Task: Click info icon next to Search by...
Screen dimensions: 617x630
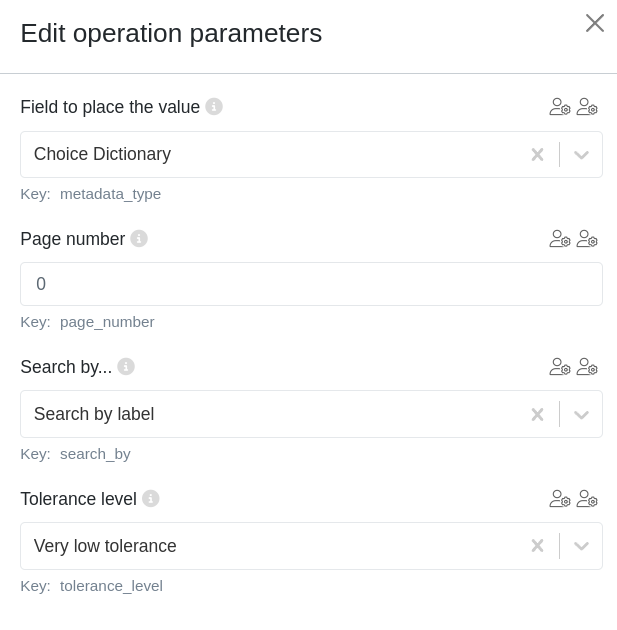Action: (x=126, y=366)
